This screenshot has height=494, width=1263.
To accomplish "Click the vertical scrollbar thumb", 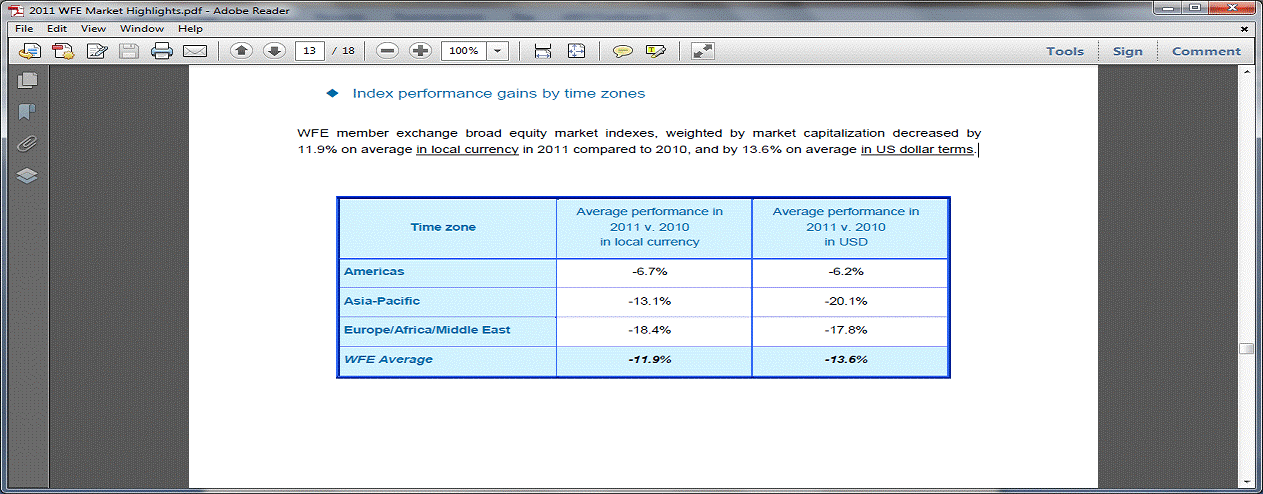I will [x=1246, y=349].
